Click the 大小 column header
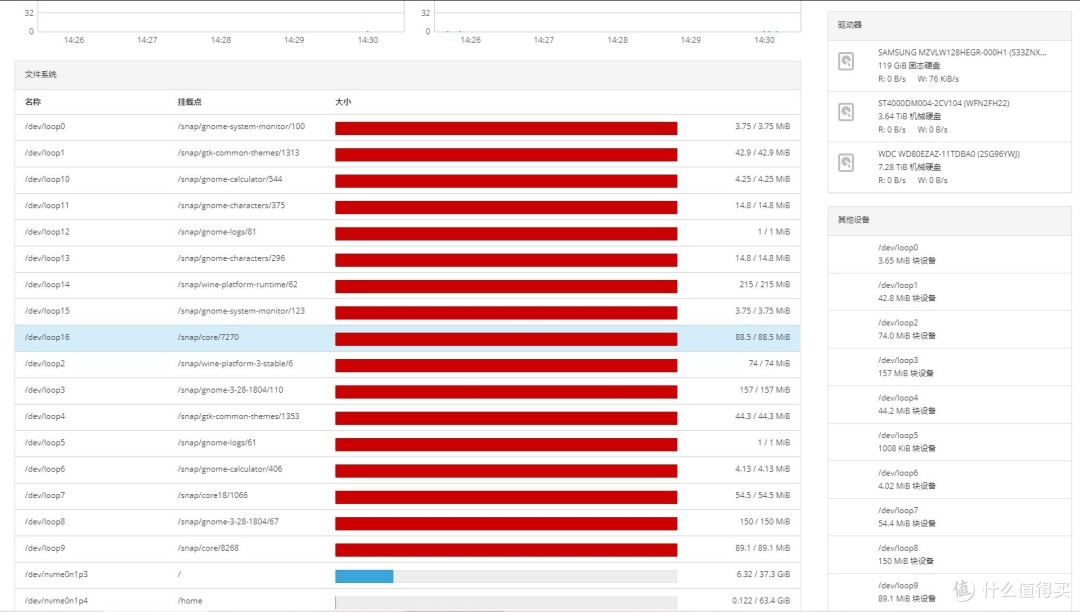This screenshot has width=1080, height=612. [x=343, y=102]
